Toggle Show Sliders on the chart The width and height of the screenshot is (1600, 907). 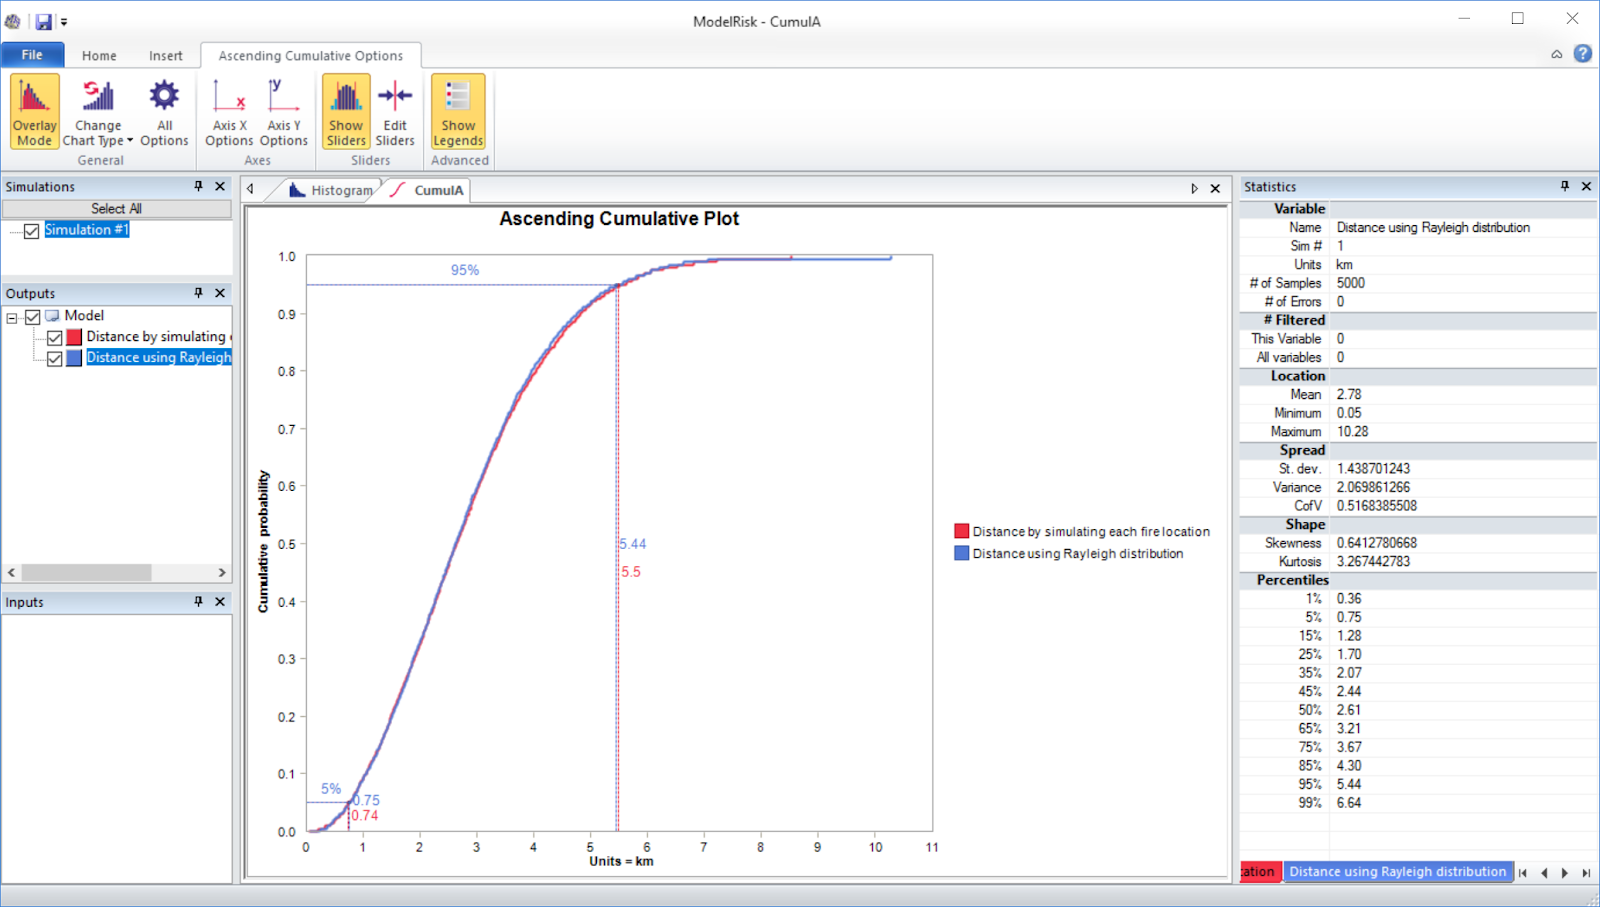tap(345, 110)
